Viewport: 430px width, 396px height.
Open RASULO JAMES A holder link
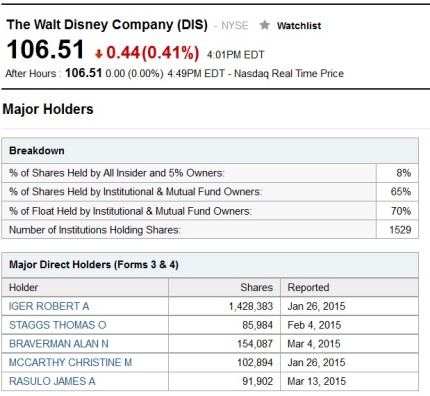click(52, 381)
